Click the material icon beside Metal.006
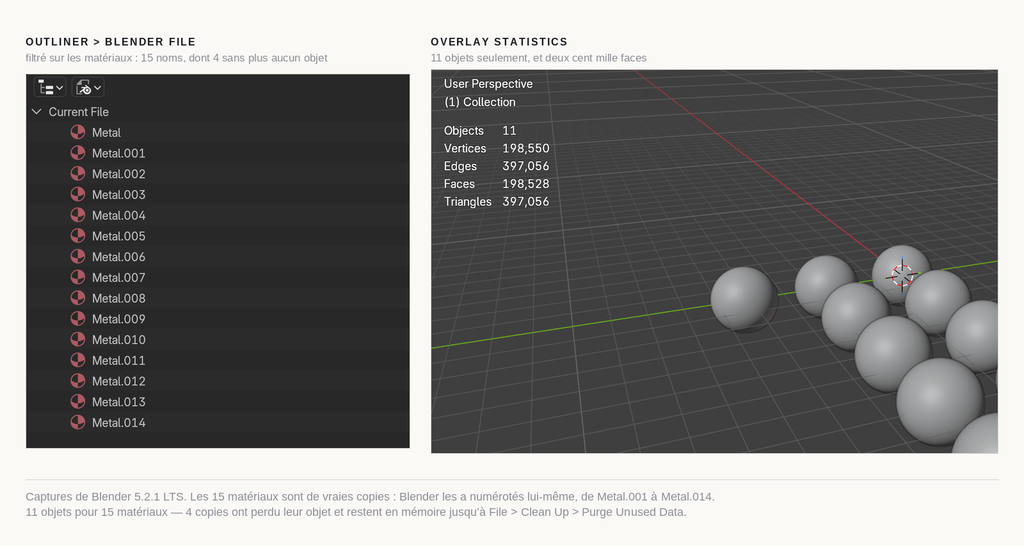Screen dimensions: 1024x546 [78, 257]
